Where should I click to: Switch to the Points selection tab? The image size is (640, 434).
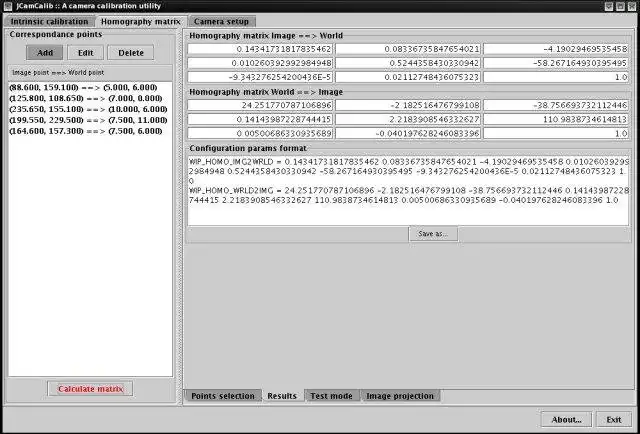pos(222,396)
